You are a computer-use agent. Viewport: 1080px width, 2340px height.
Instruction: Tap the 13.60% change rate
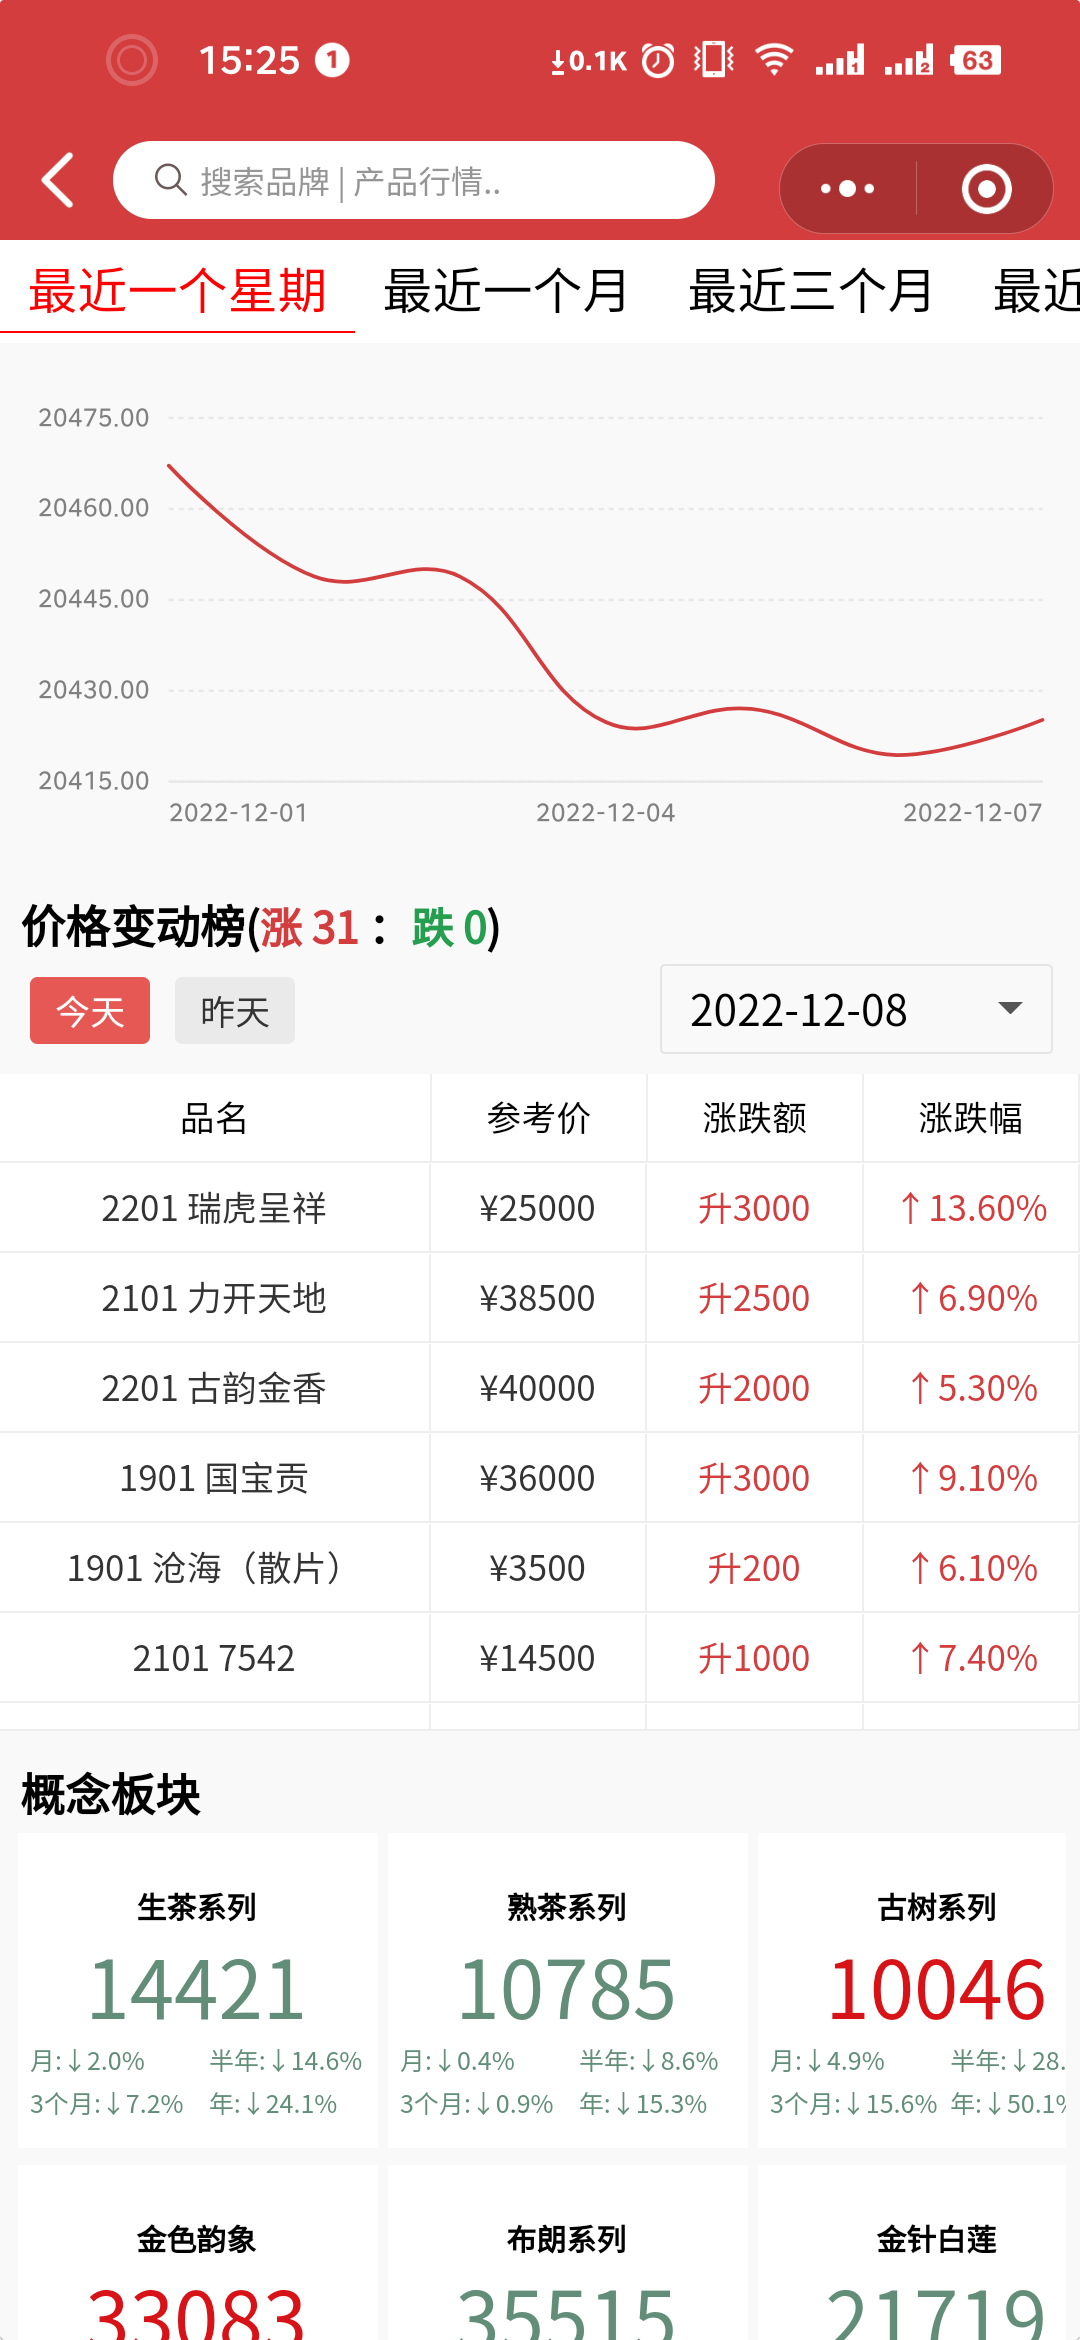click(973, 1208)
